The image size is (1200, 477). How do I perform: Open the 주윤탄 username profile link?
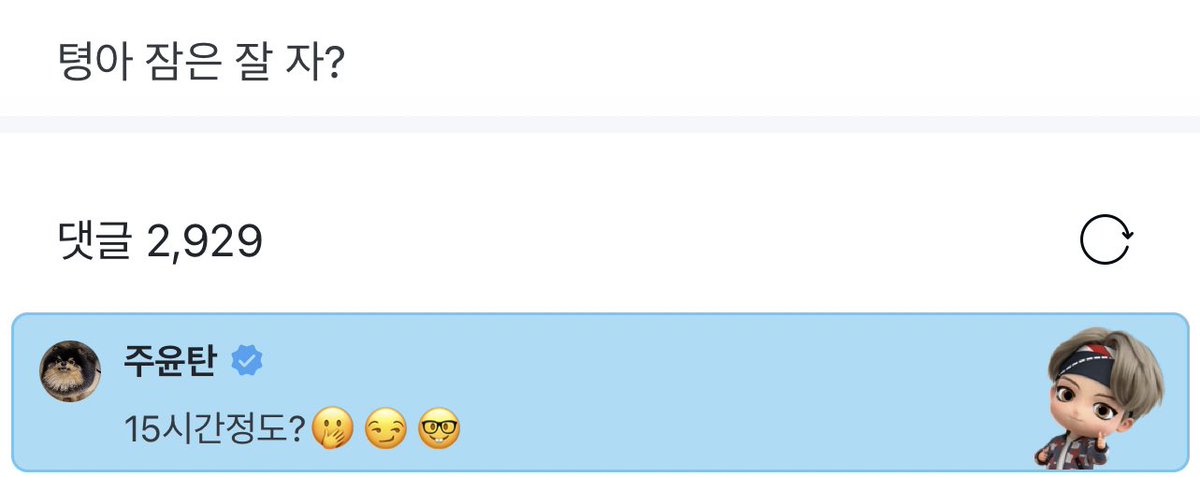[x=171, y=361]
